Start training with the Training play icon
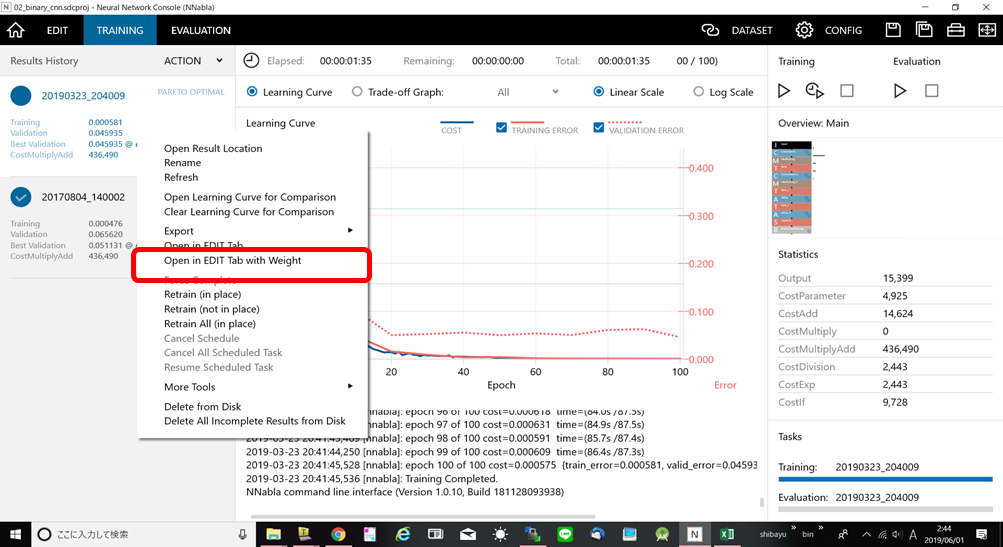Viewport: 1003px width, 547px height. point(784,91)
